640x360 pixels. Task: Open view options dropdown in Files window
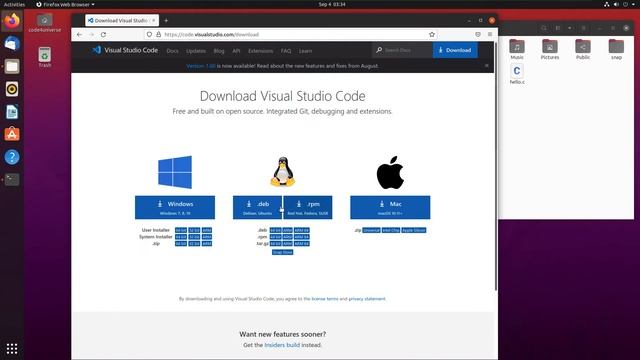point(569,28)
